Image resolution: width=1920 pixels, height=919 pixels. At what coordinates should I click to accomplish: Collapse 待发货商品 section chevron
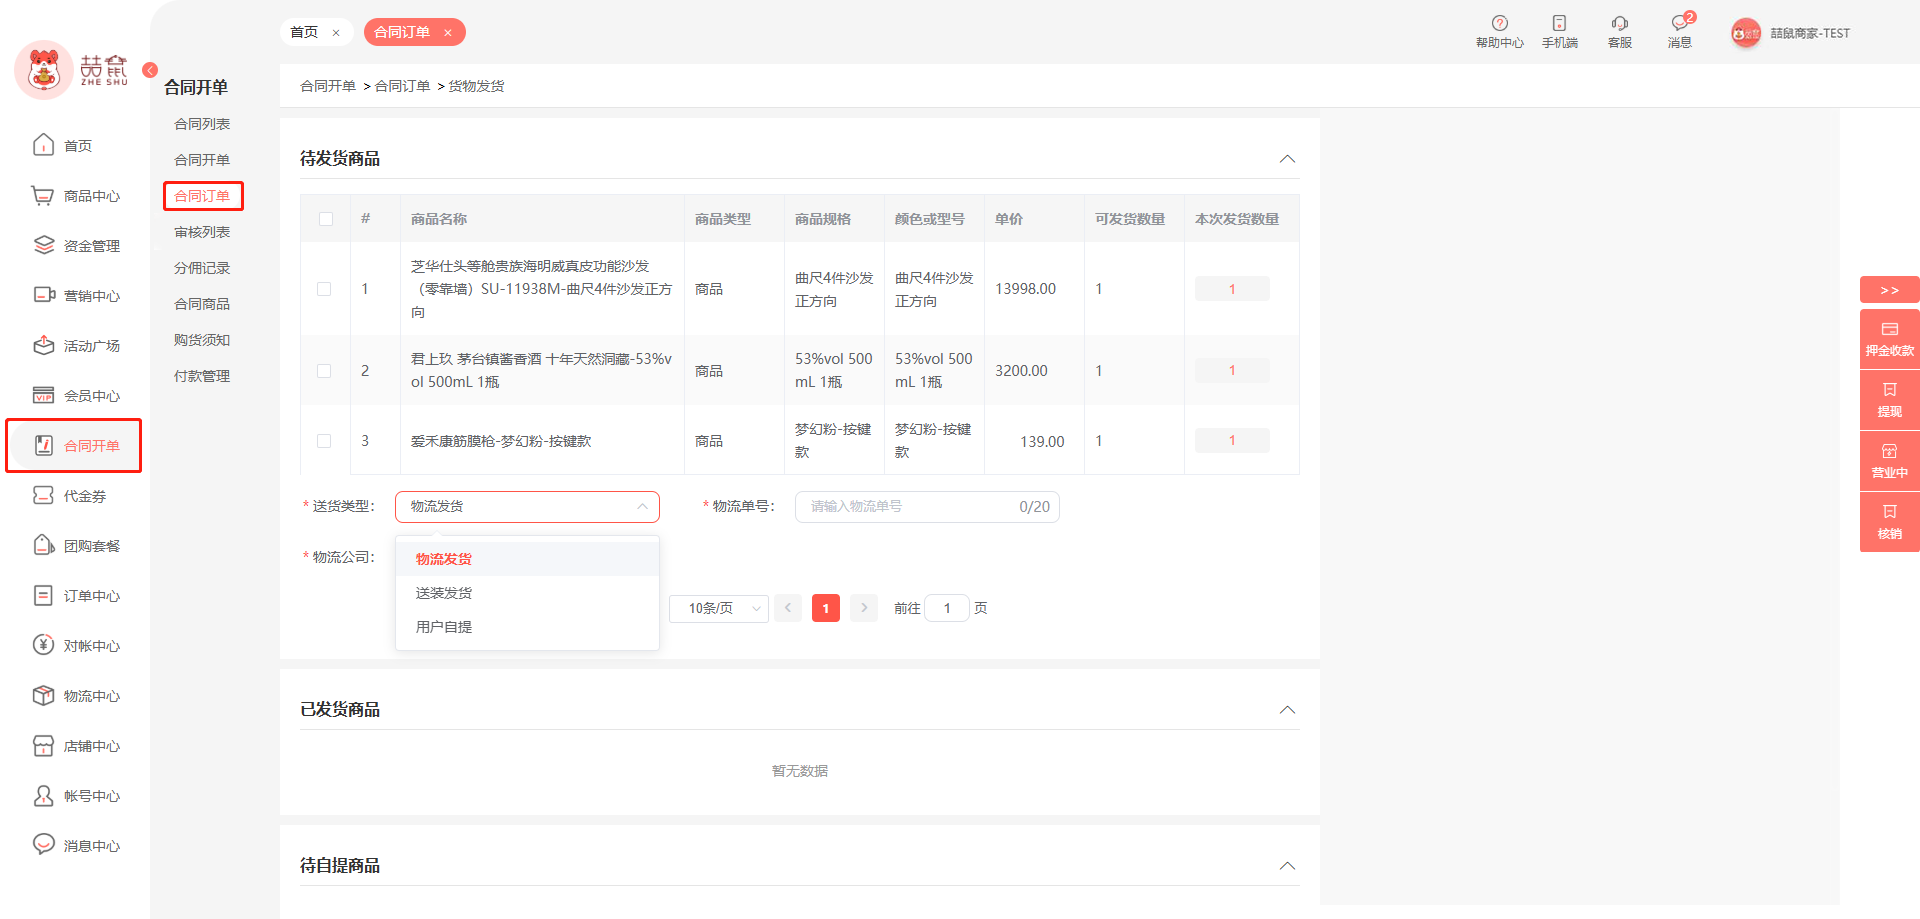point(1288,159)
